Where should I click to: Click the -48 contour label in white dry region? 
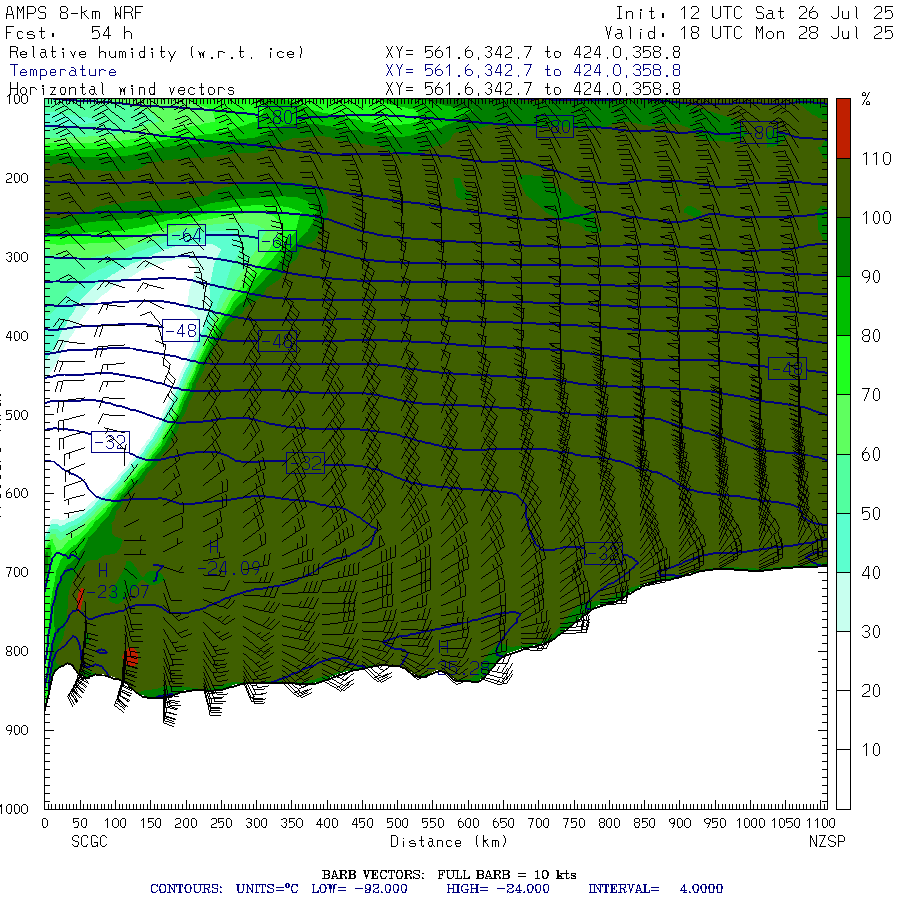(x=181, y=331)
